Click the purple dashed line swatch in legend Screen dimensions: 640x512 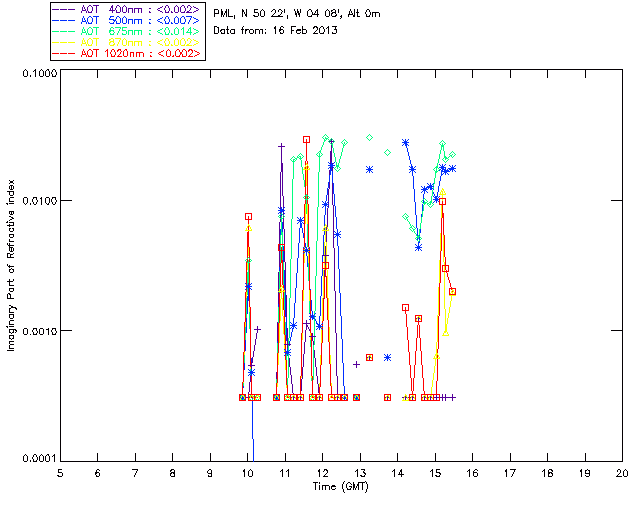[x=64, y=9]
